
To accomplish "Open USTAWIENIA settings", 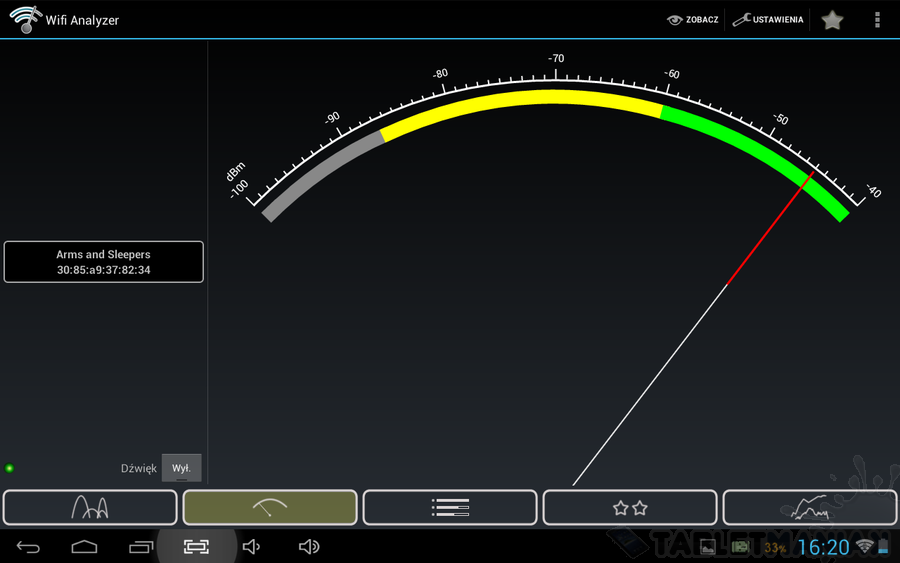I will (768, 20).
